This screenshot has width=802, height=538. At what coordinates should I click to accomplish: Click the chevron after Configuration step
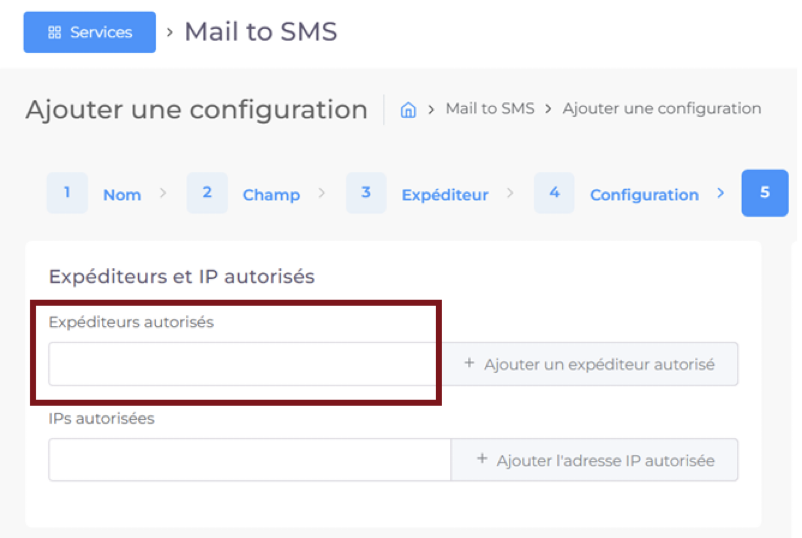click(x=721, y=193)
